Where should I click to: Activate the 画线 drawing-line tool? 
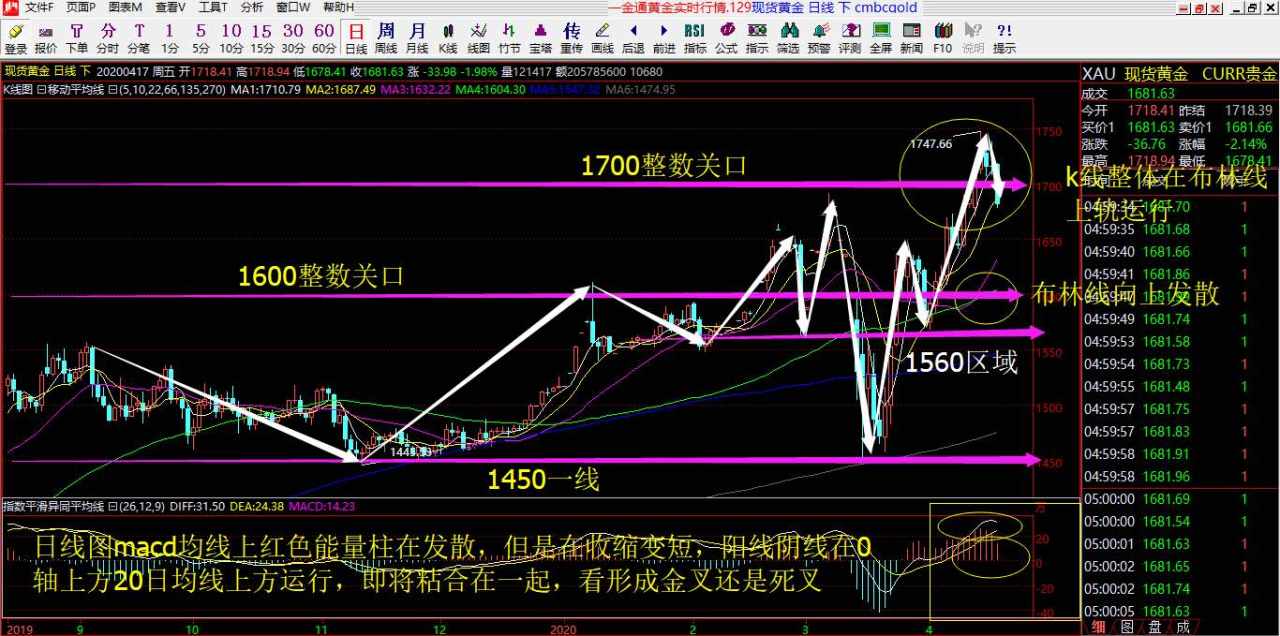(602, 38)
